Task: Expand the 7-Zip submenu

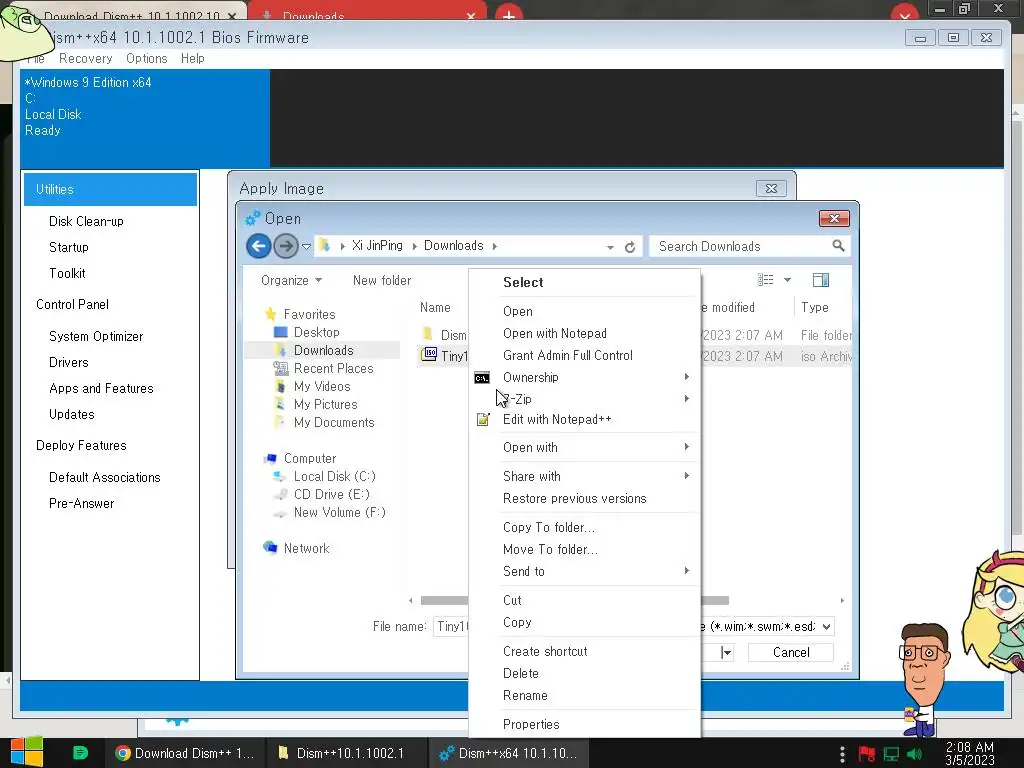Action: [x=686, y=398]
